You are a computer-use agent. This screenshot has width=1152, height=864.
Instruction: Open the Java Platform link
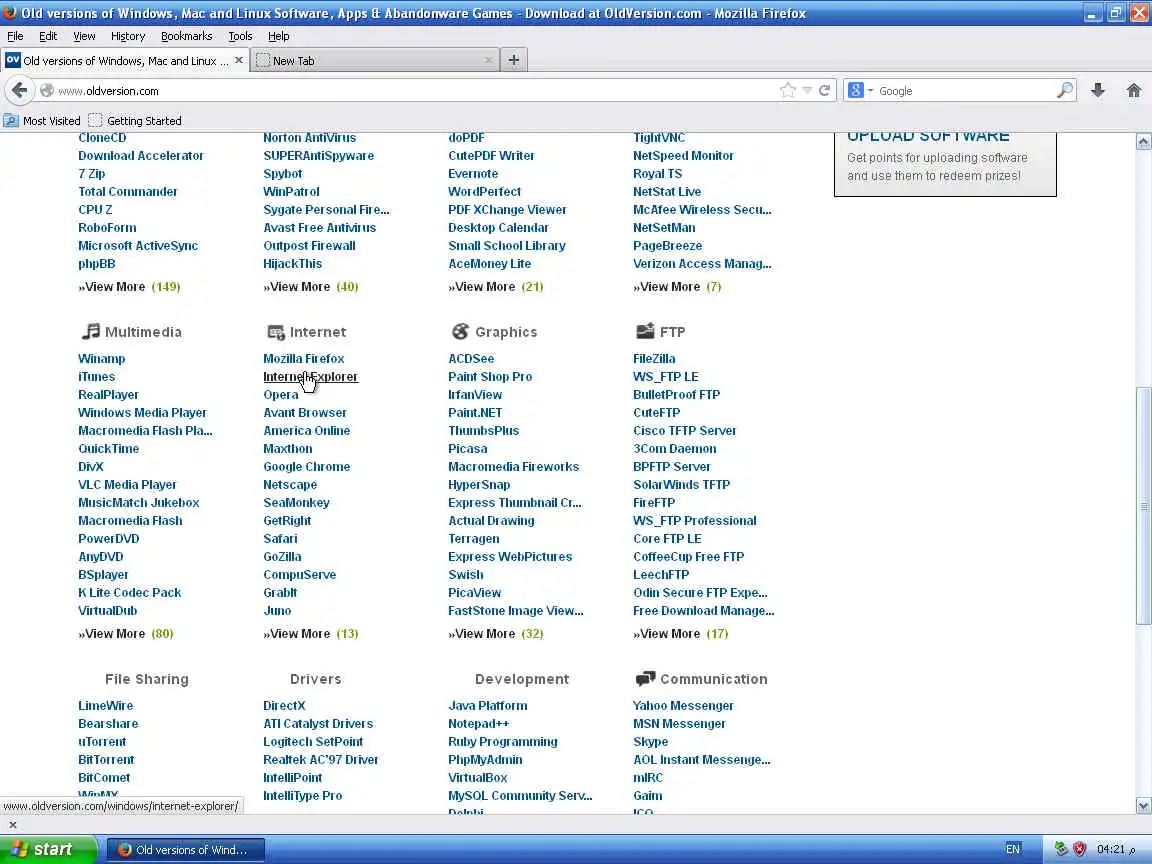(488, 705)
